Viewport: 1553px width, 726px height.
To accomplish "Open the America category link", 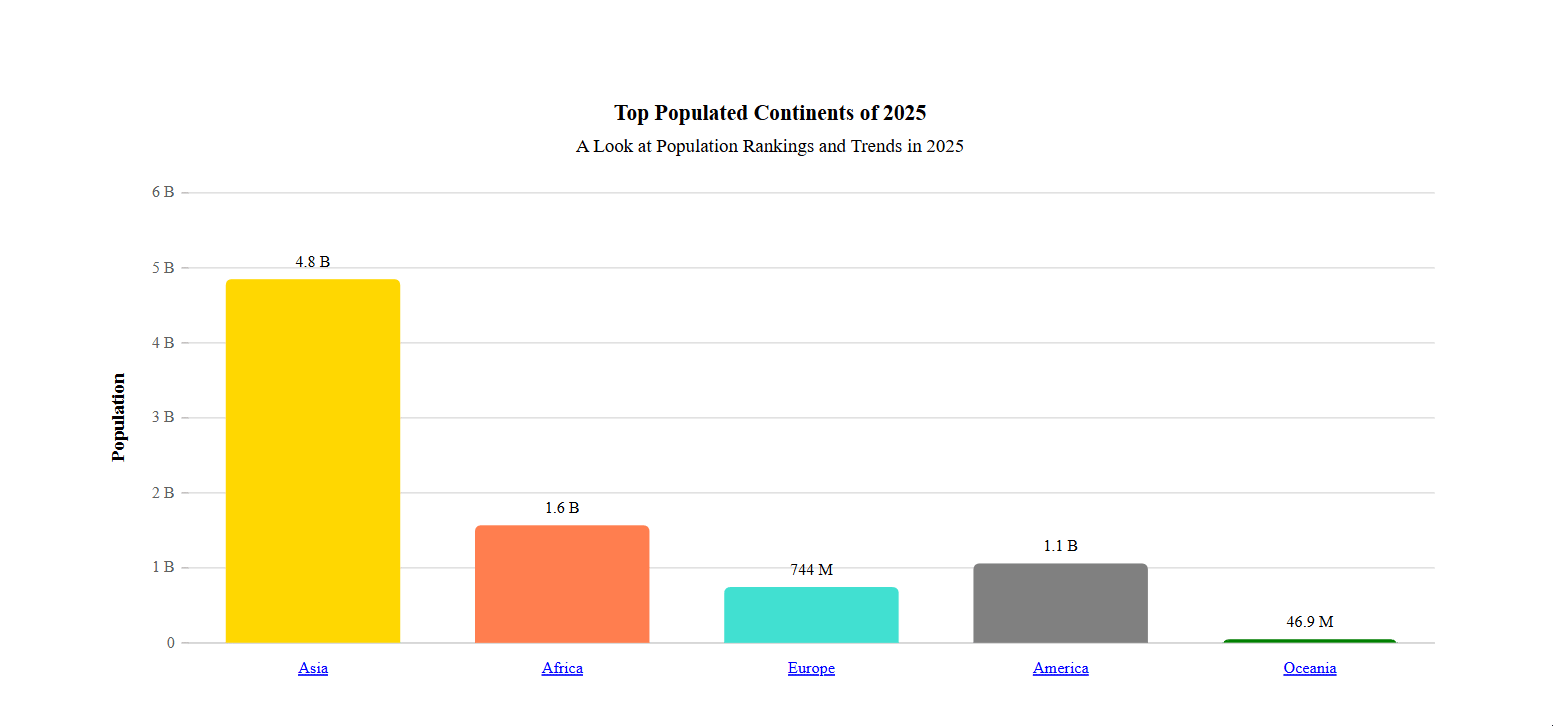I will [1060, 668].
